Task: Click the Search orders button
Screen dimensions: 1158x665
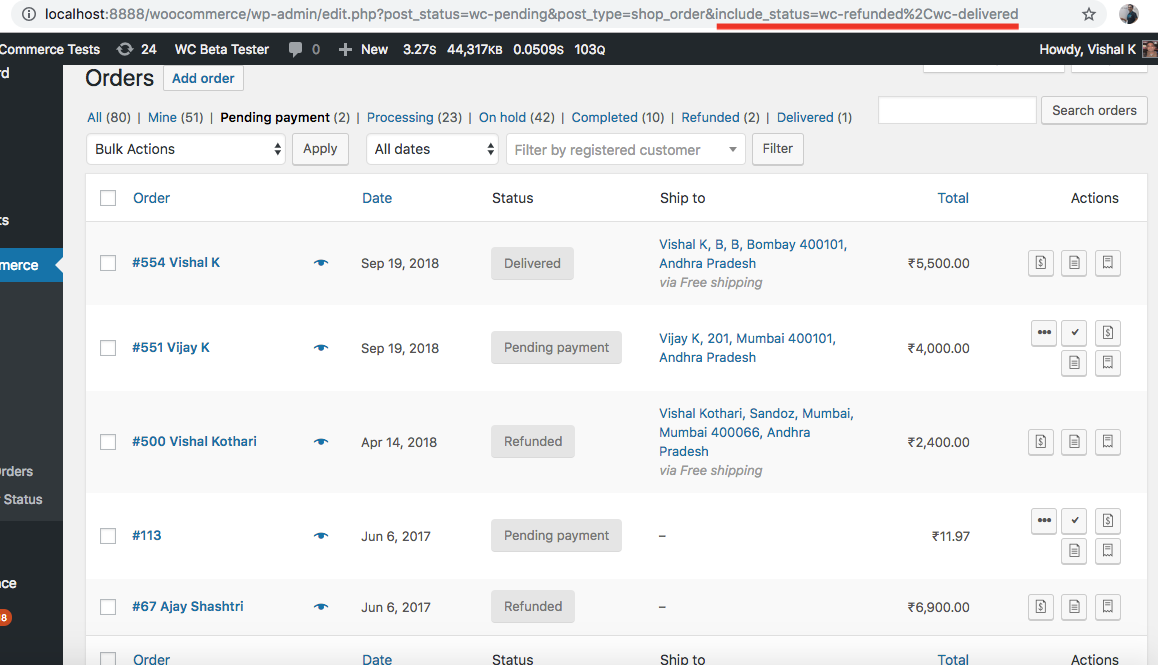Action: point(1094,110)
